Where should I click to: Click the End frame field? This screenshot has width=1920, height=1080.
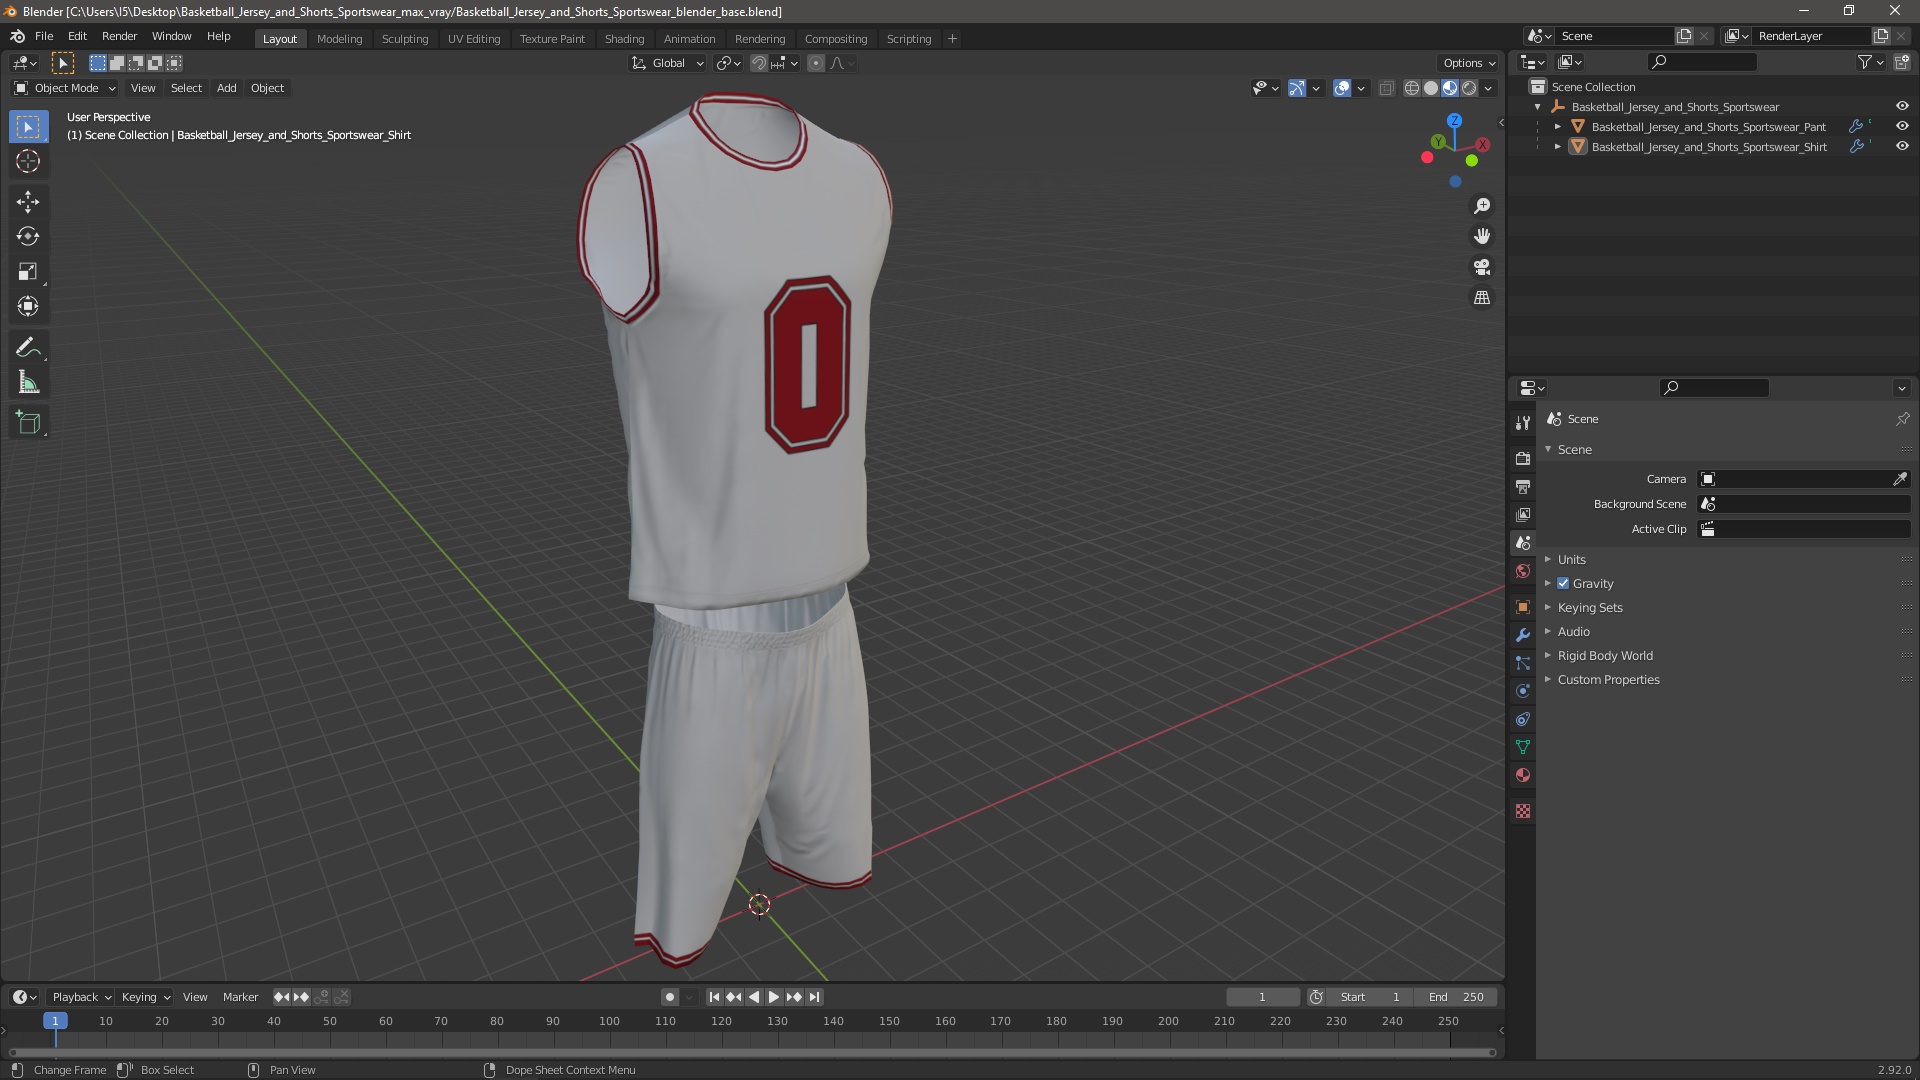pyautogui.click(x=1457, y=997)
